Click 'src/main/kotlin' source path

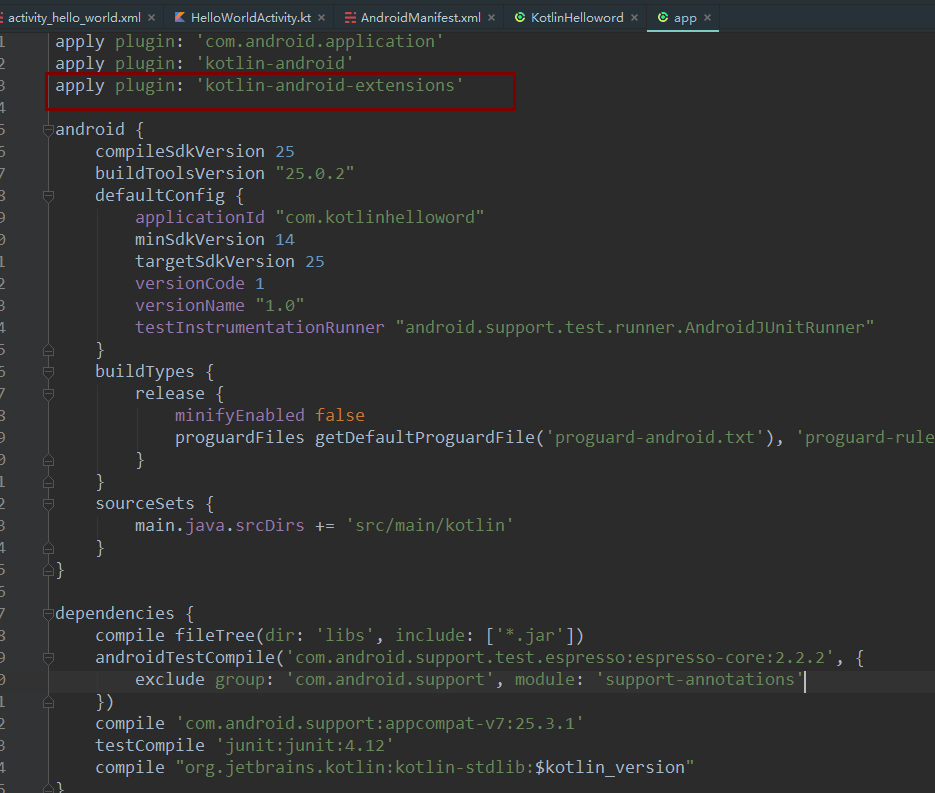(x=429, y=525)
